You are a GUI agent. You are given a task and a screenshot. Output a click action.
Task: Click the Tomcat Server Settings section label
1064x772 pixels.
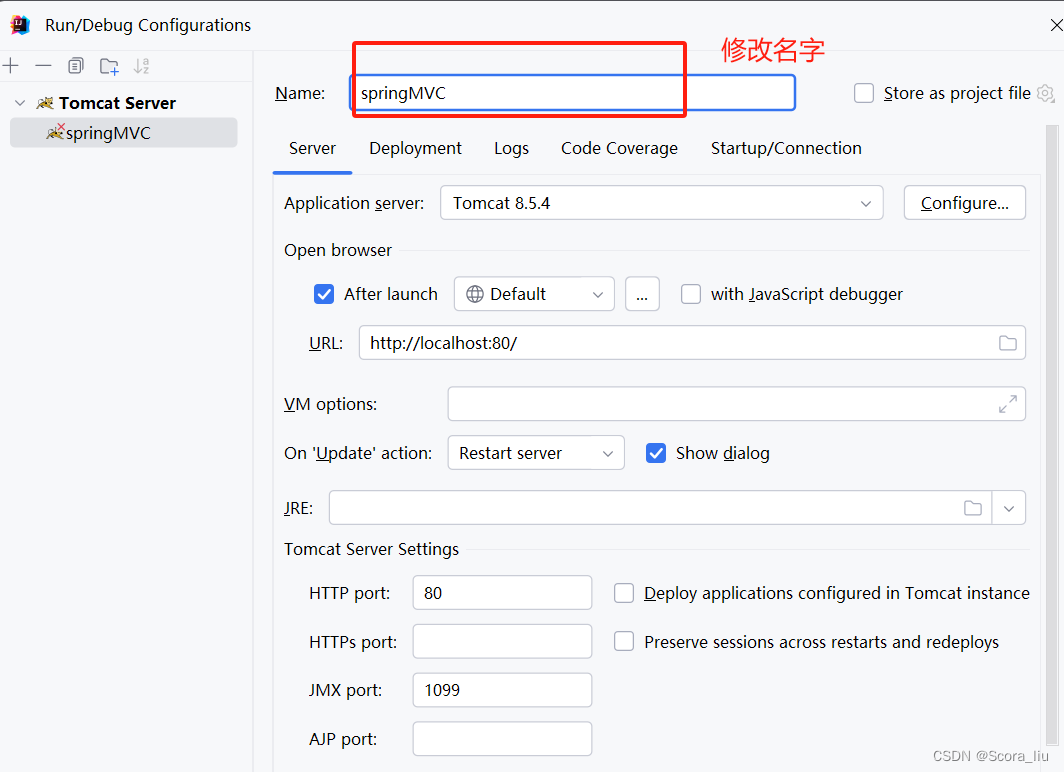tap(371, 549)
